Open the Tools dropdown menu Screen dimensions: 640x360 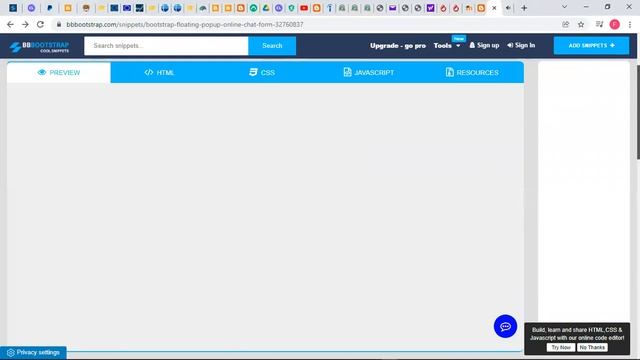click(447, 46)
